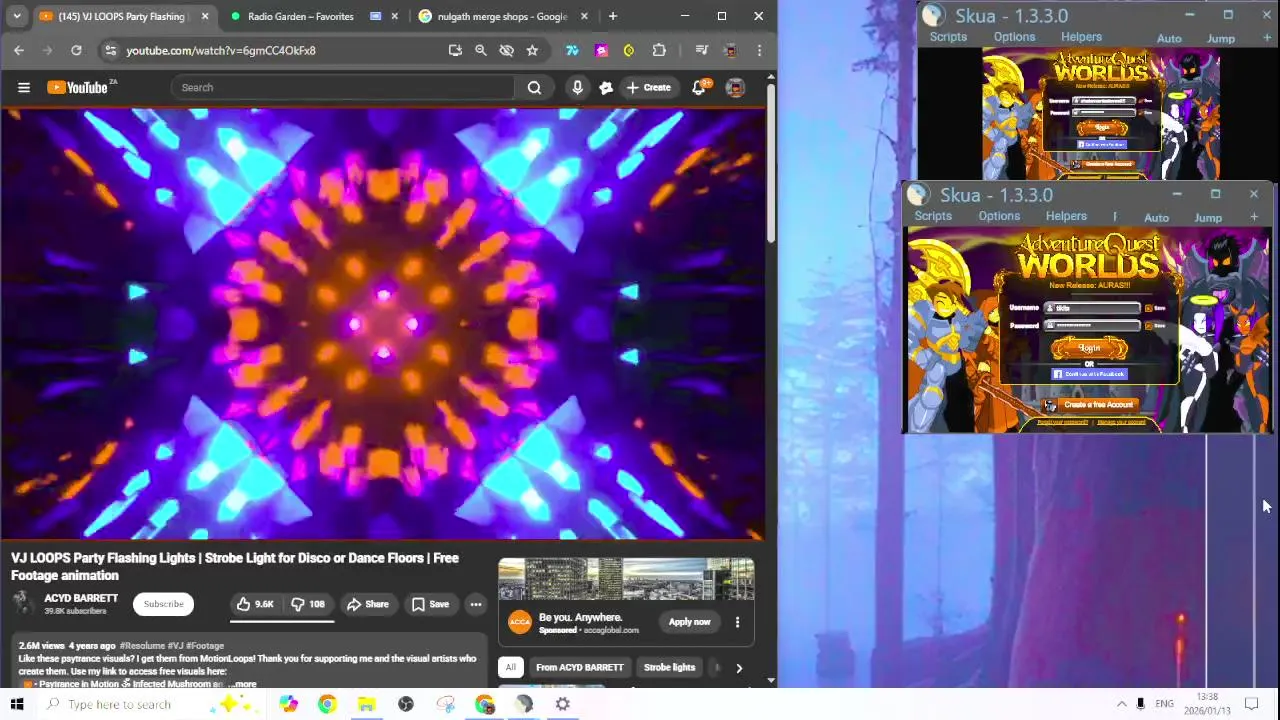The image size is (1280, 720).
Task: Open the zoom magnifier icon in the address bar
Action: [x=480, y=50]
